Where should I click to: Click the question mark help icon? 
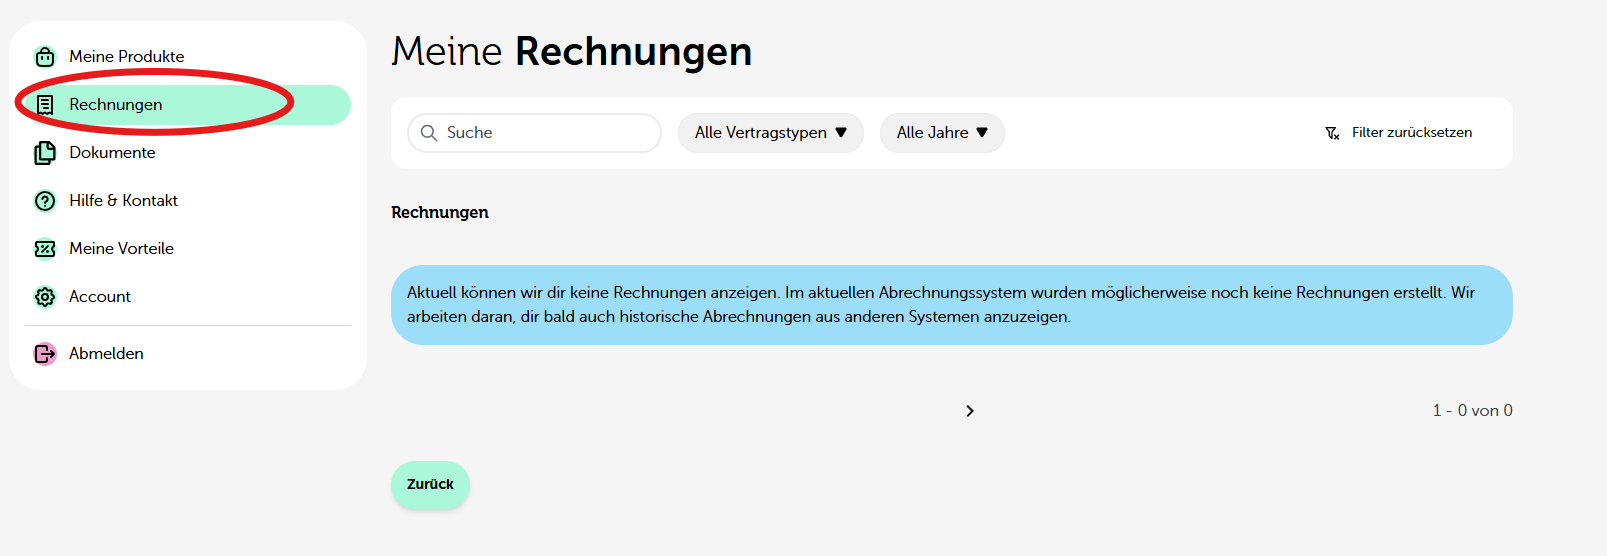pyautogui.click(x=45, y=201)
